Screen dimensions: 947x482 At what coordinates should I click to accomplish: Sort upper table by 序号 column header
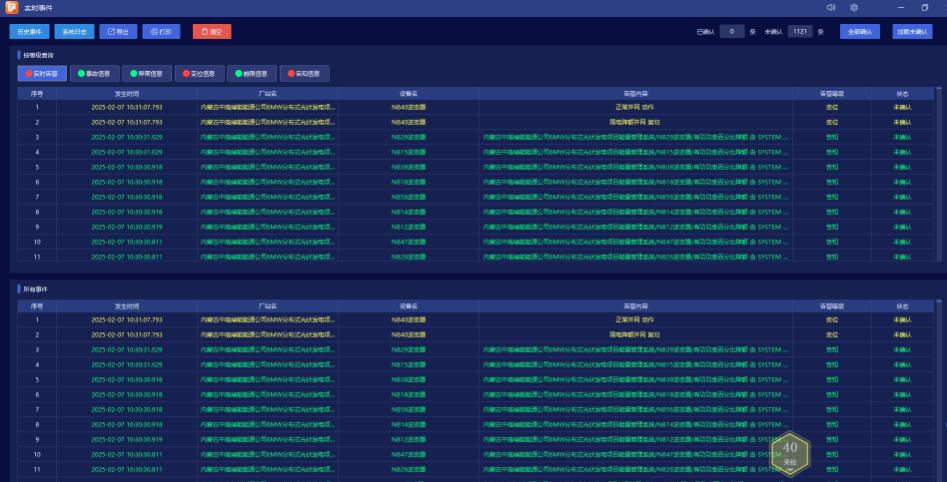pyautogui.click(x=37, y=94)
